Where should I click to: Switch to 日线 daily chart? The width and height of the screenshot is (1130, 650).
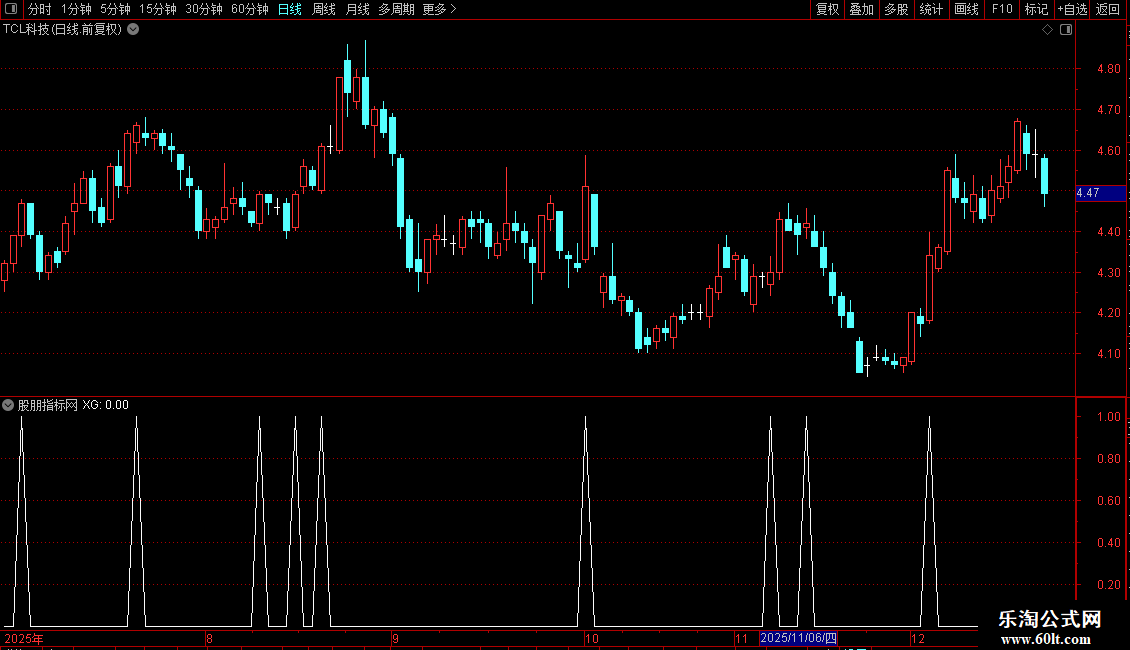pos(290,9)
